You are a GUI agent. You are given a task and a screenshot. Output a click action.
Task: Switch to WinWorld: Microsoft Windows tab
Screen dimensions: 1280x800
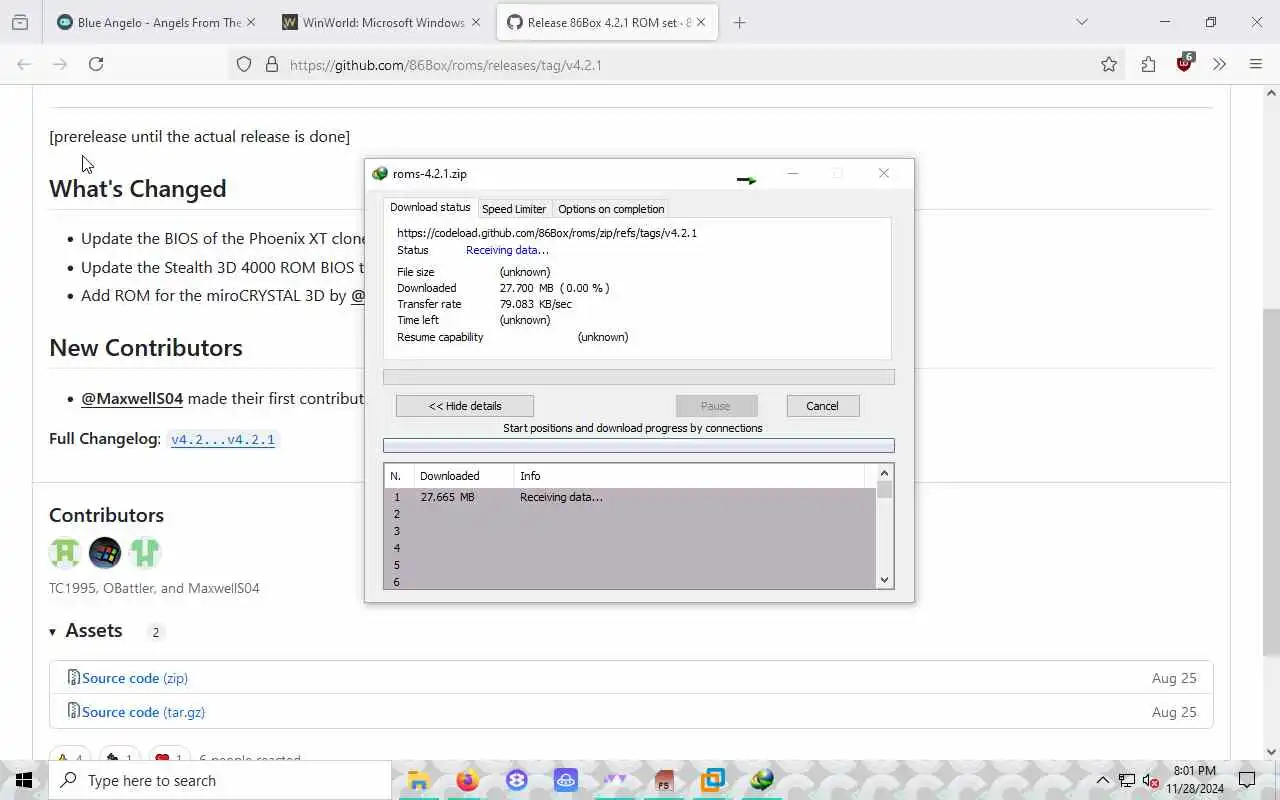371,22
